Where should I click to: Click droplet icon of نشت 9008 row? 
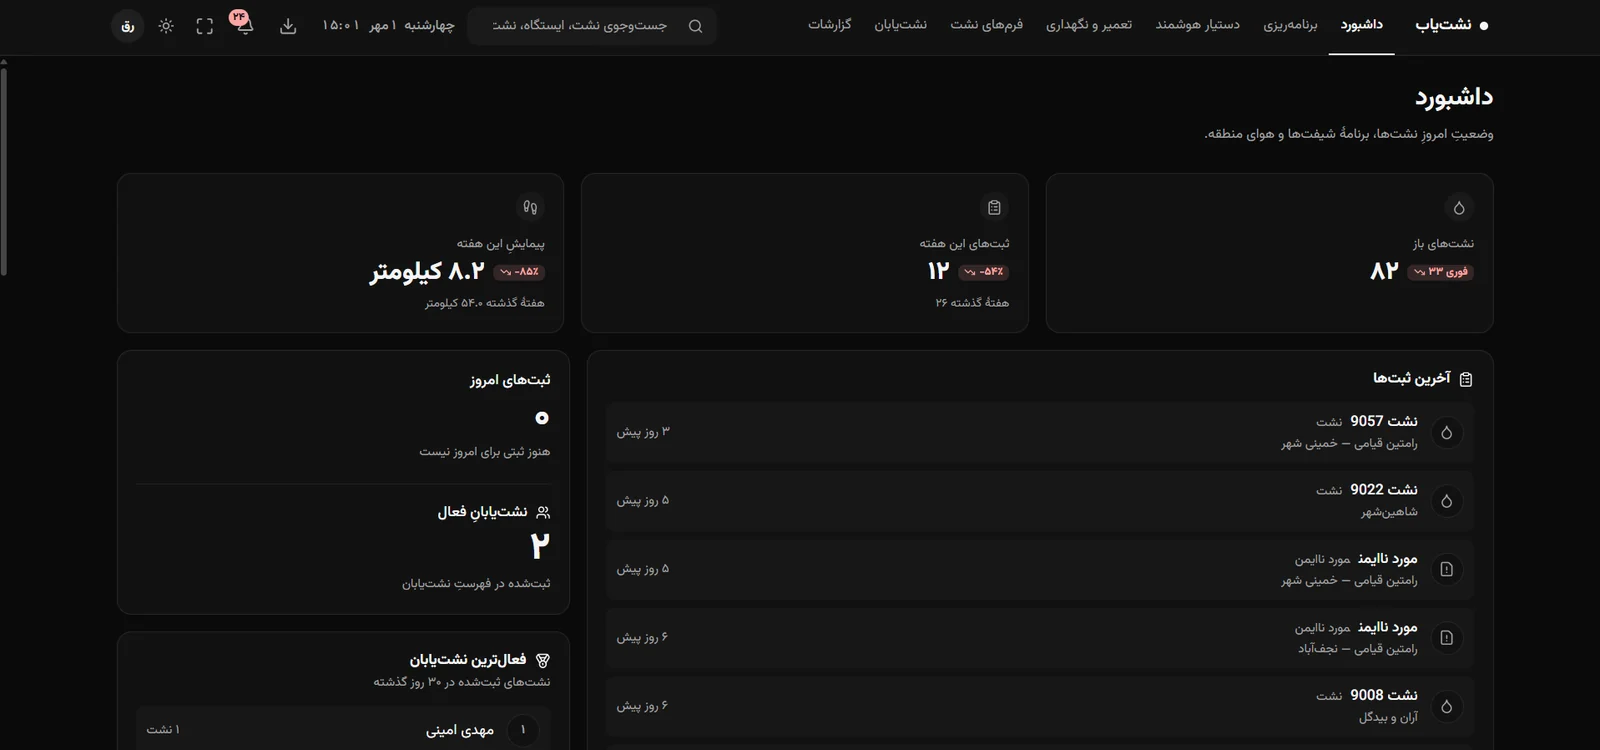point(1446,706)
